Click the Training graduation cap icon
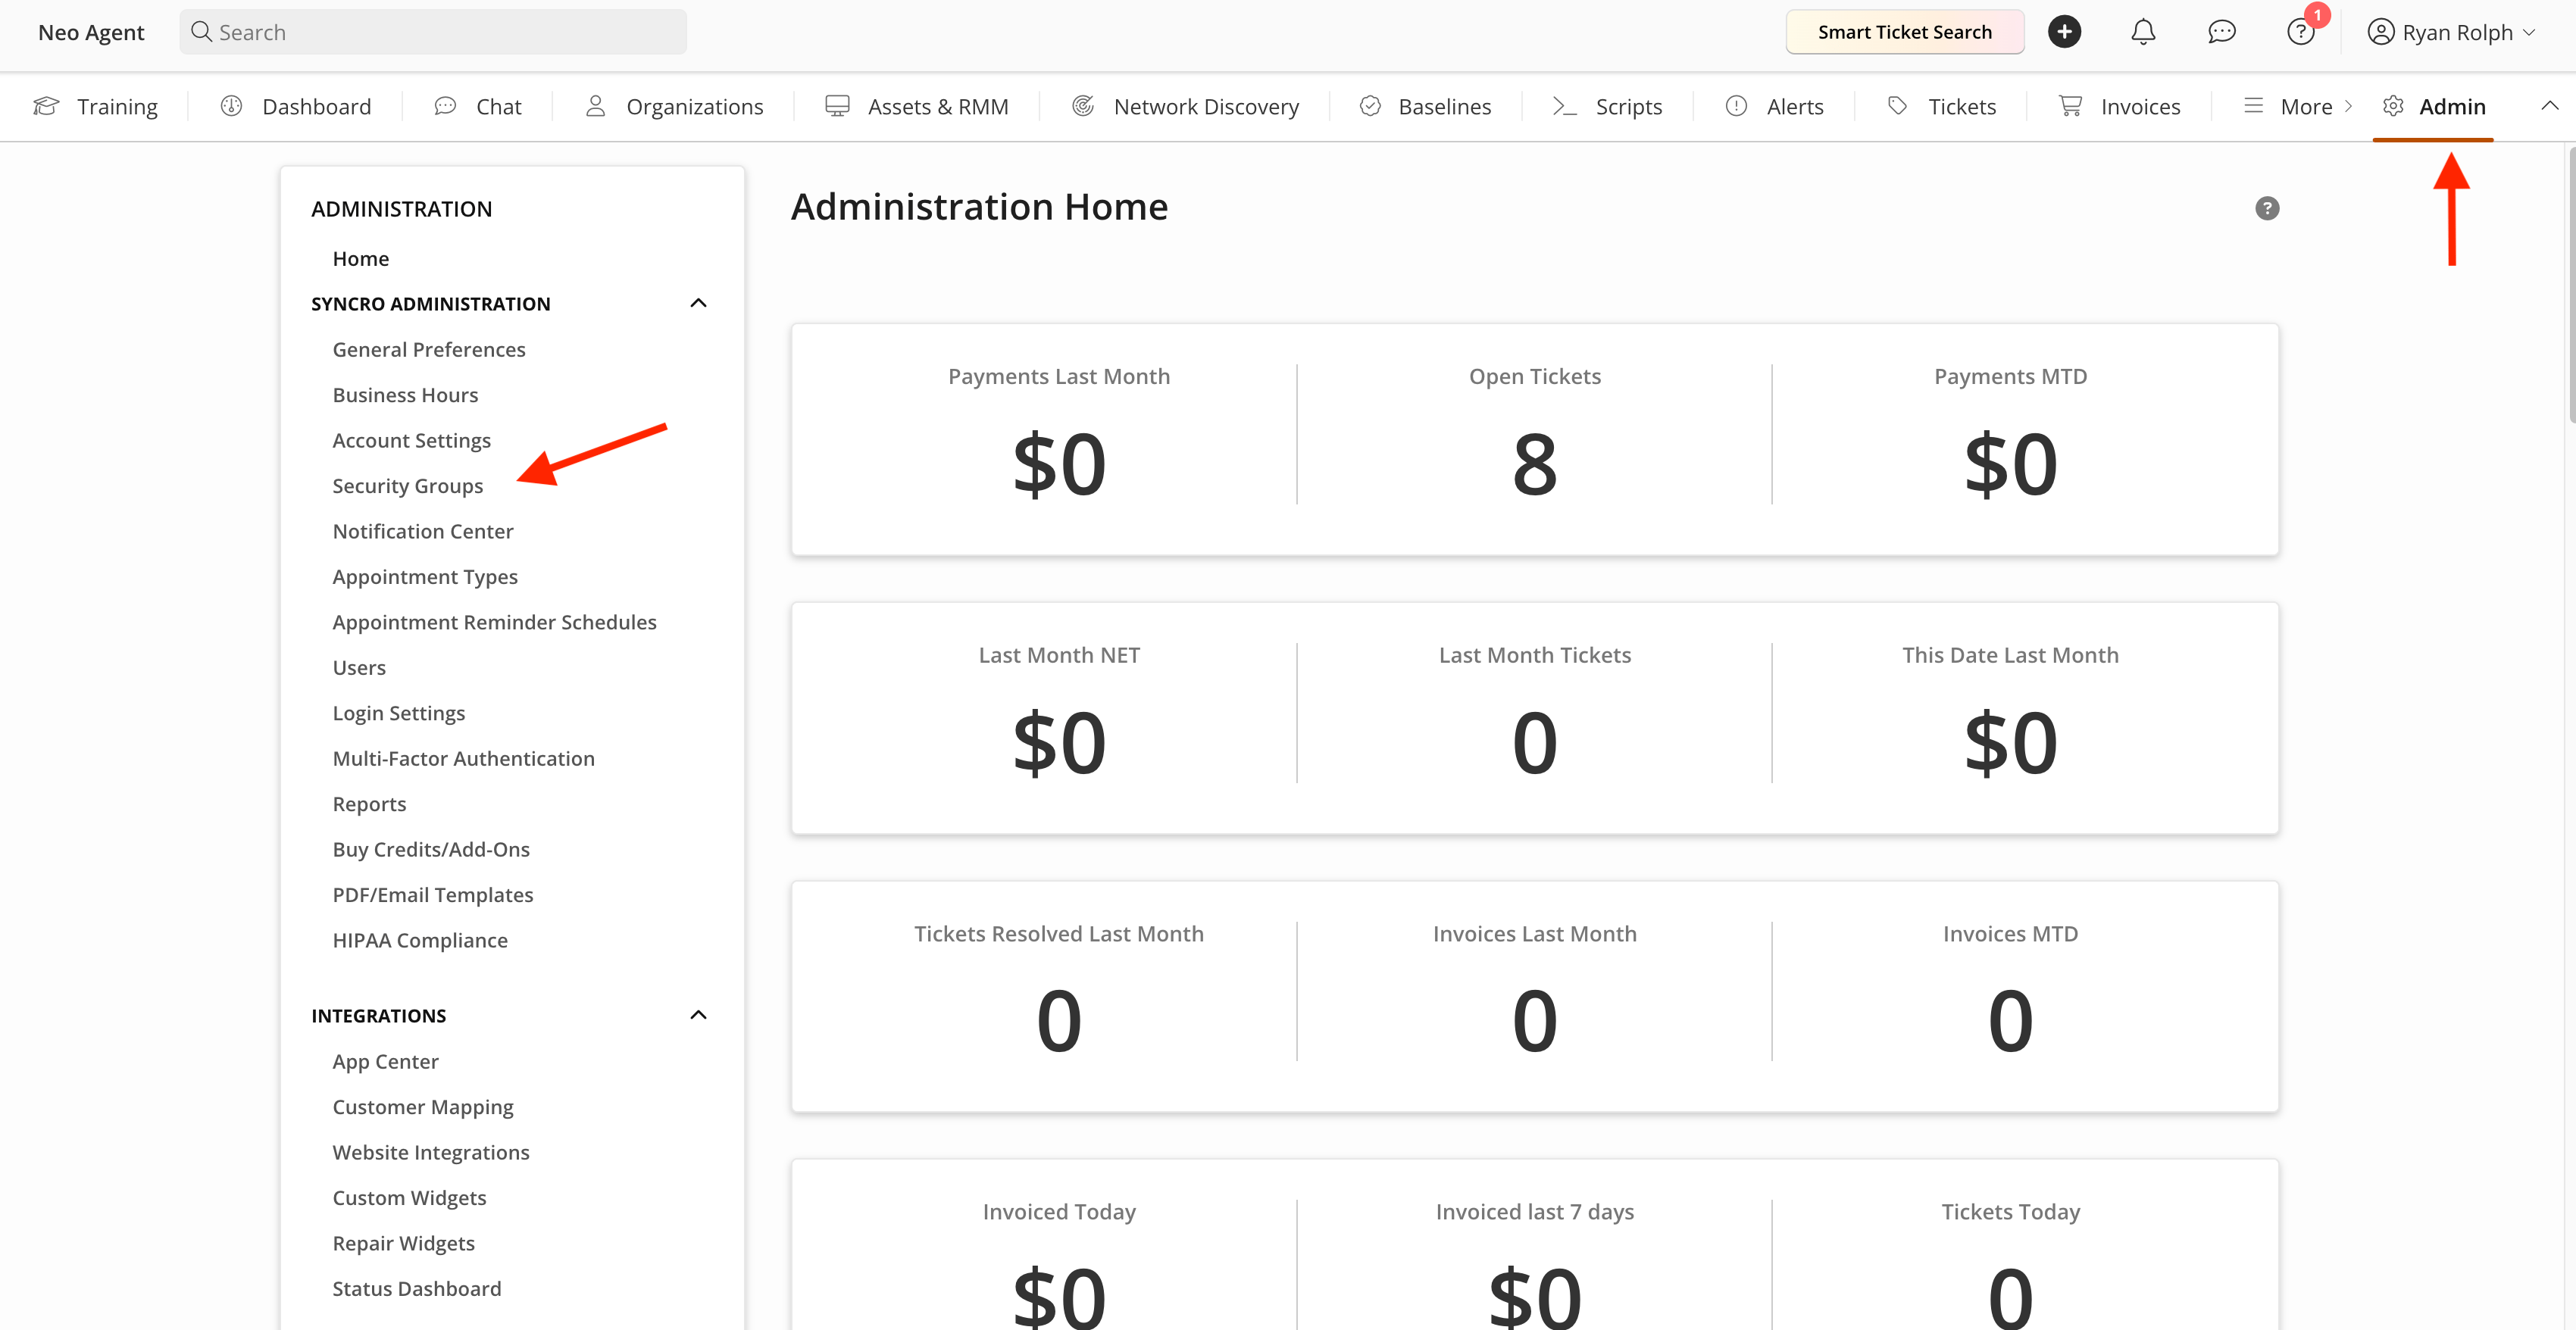This screenshot has width=2576, height=1330. click(46, 106)
